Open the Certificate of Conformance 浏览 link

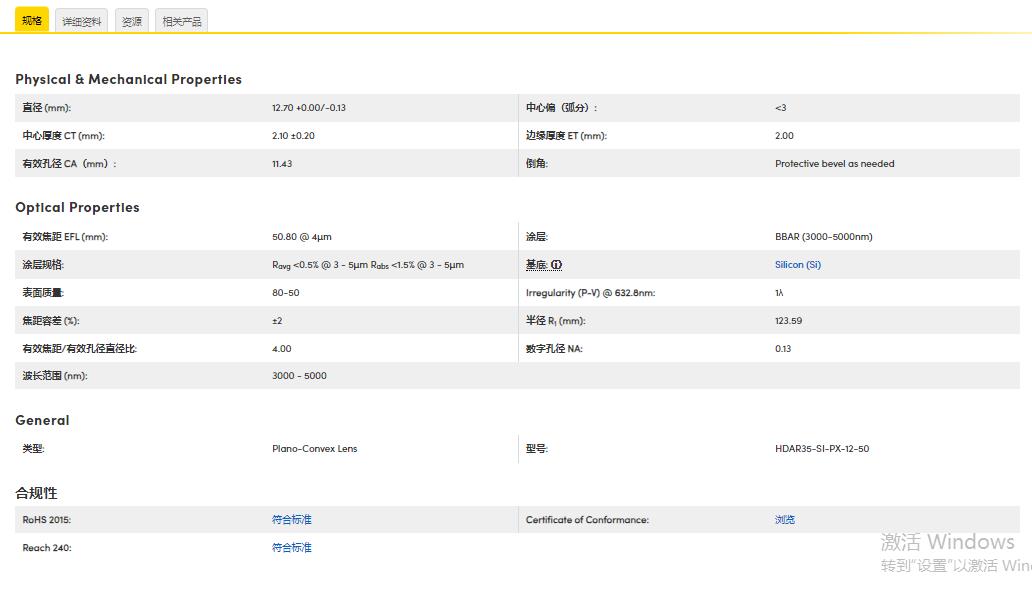coord(785,520)
